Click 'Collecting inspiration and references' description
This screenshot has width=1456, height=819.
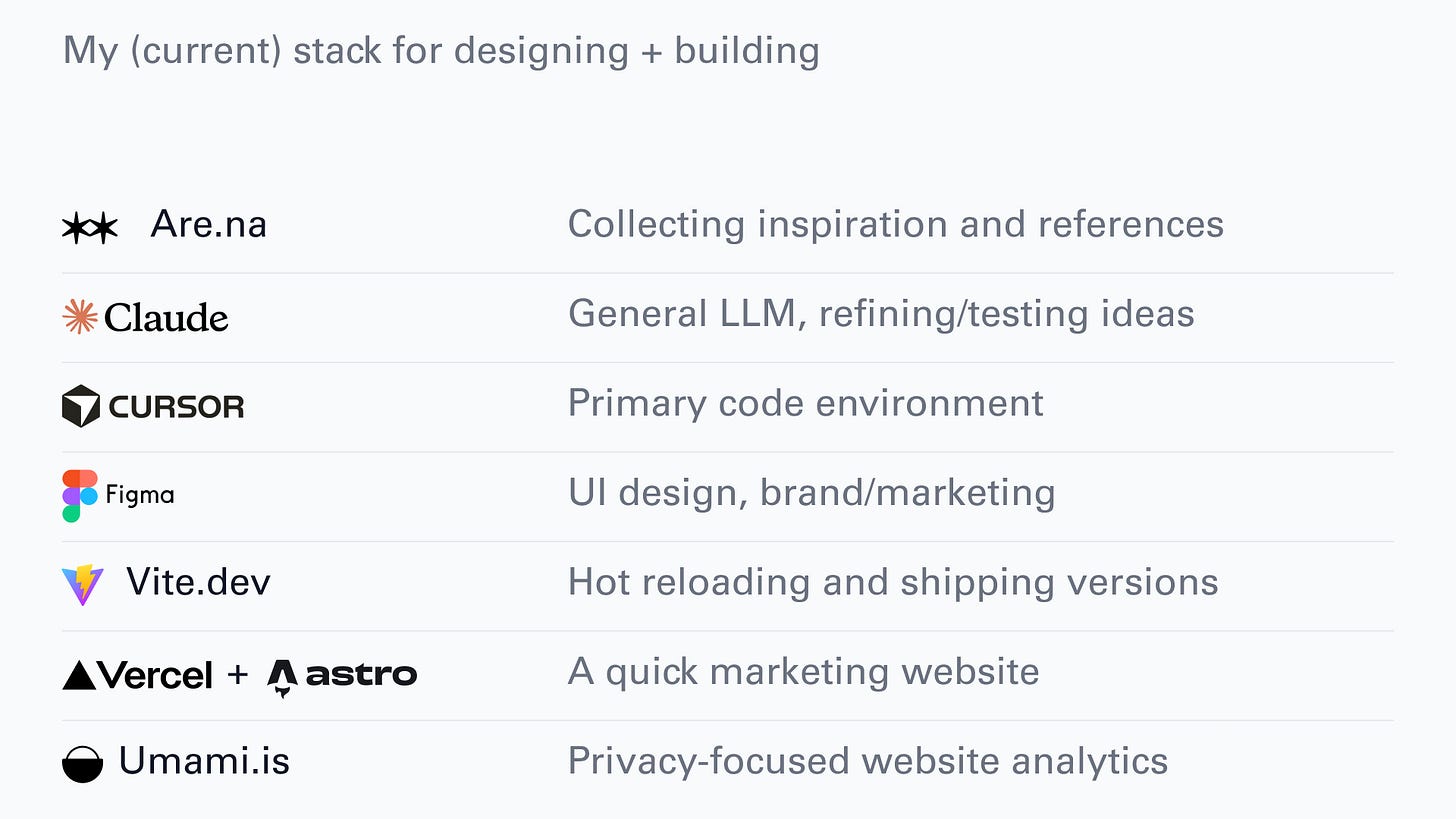896,224
